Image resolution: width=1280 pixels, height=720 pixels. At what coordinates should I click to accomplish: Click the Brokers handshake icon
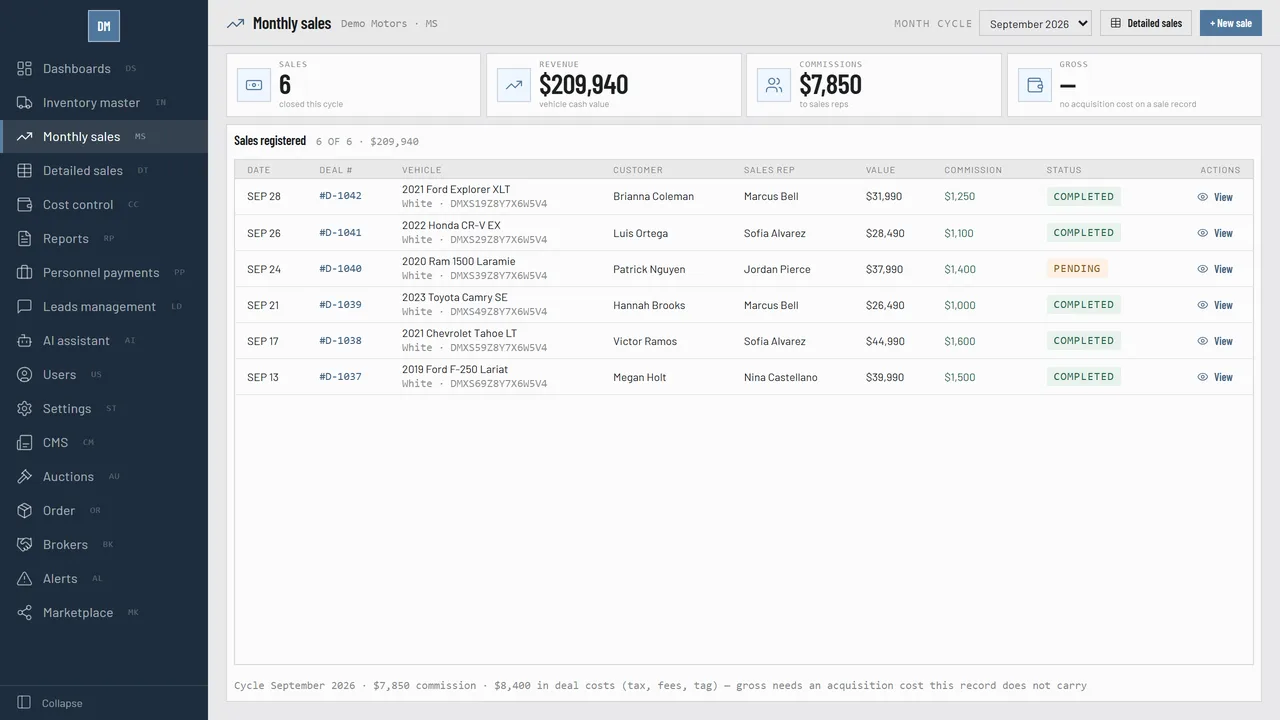[x=24, y=544]
